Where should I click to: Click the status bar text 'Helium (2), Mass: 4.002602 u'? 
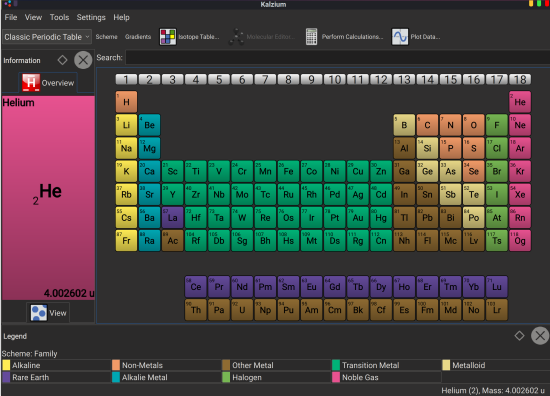pyautogui.click(x=493, y=390)
